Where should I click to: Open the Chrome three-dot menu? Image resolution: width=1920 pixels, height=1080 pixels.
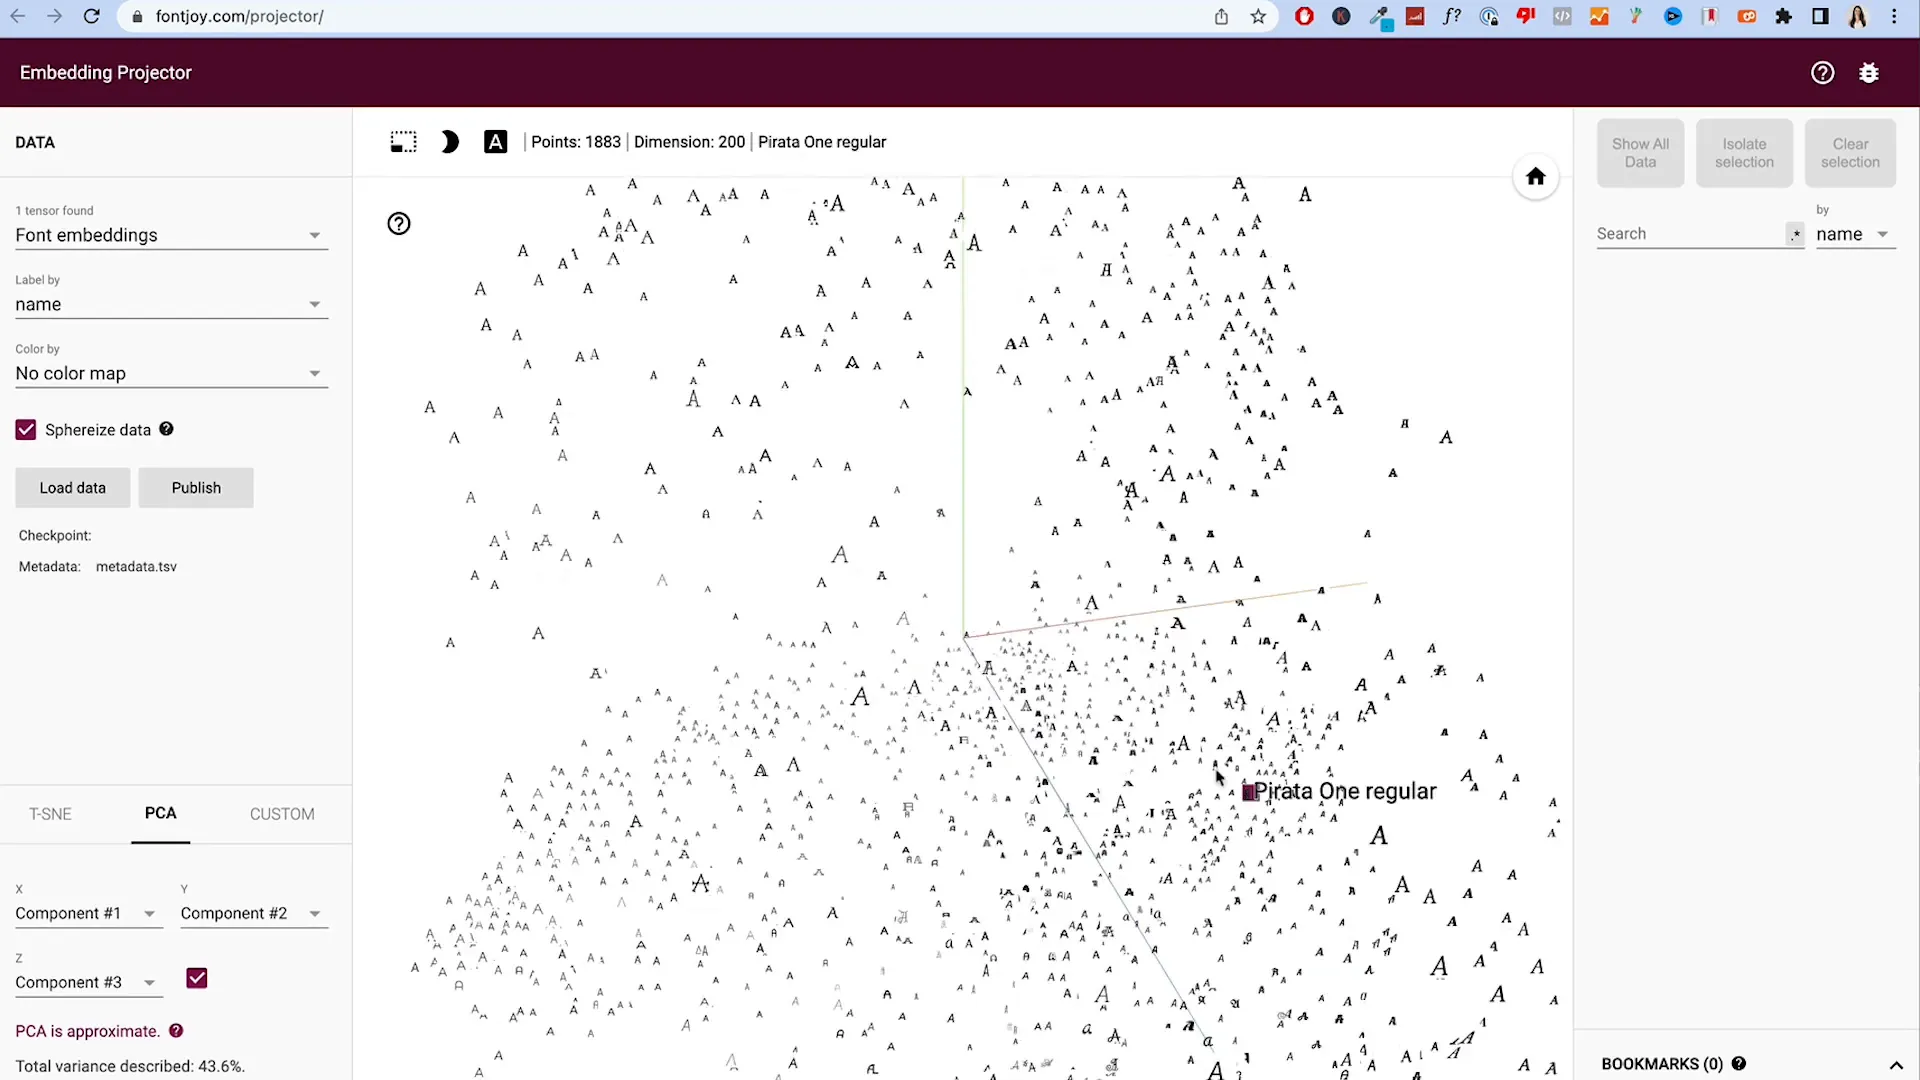1894,16
